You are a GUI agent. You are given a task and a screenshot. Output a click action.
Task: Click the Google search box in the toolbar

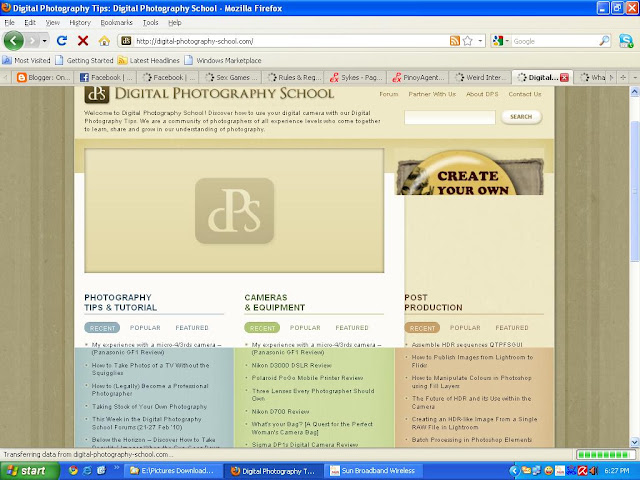(x=555, y=41)
